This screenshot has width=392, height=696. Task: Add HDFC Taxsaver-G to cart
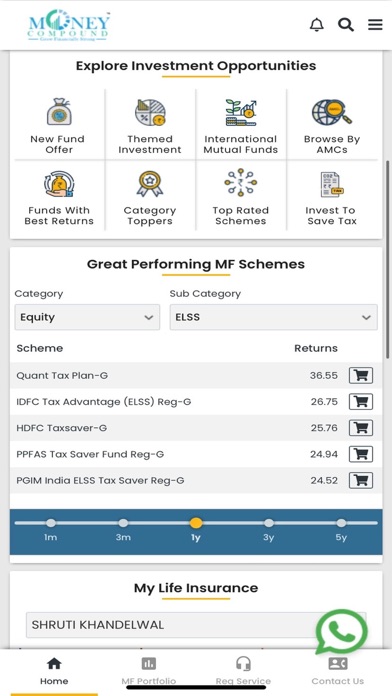pyautogui.click(x=360, y=428)
